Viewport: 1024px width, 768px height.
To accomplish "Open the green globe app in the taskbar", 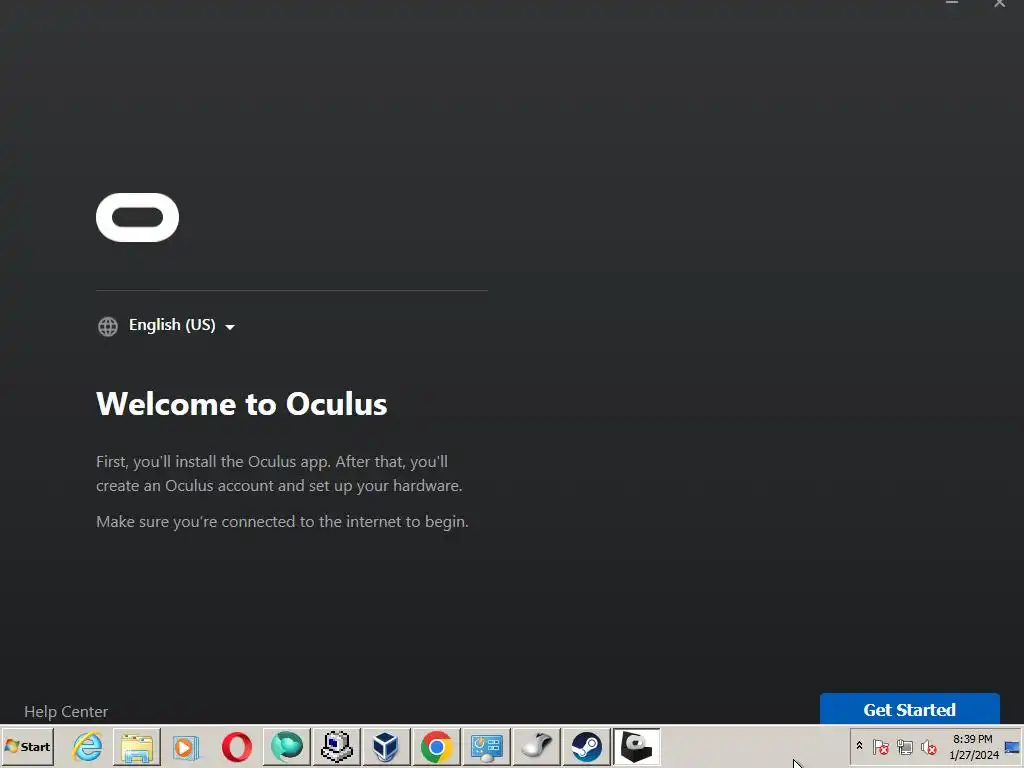I will [x=287, y=746].
